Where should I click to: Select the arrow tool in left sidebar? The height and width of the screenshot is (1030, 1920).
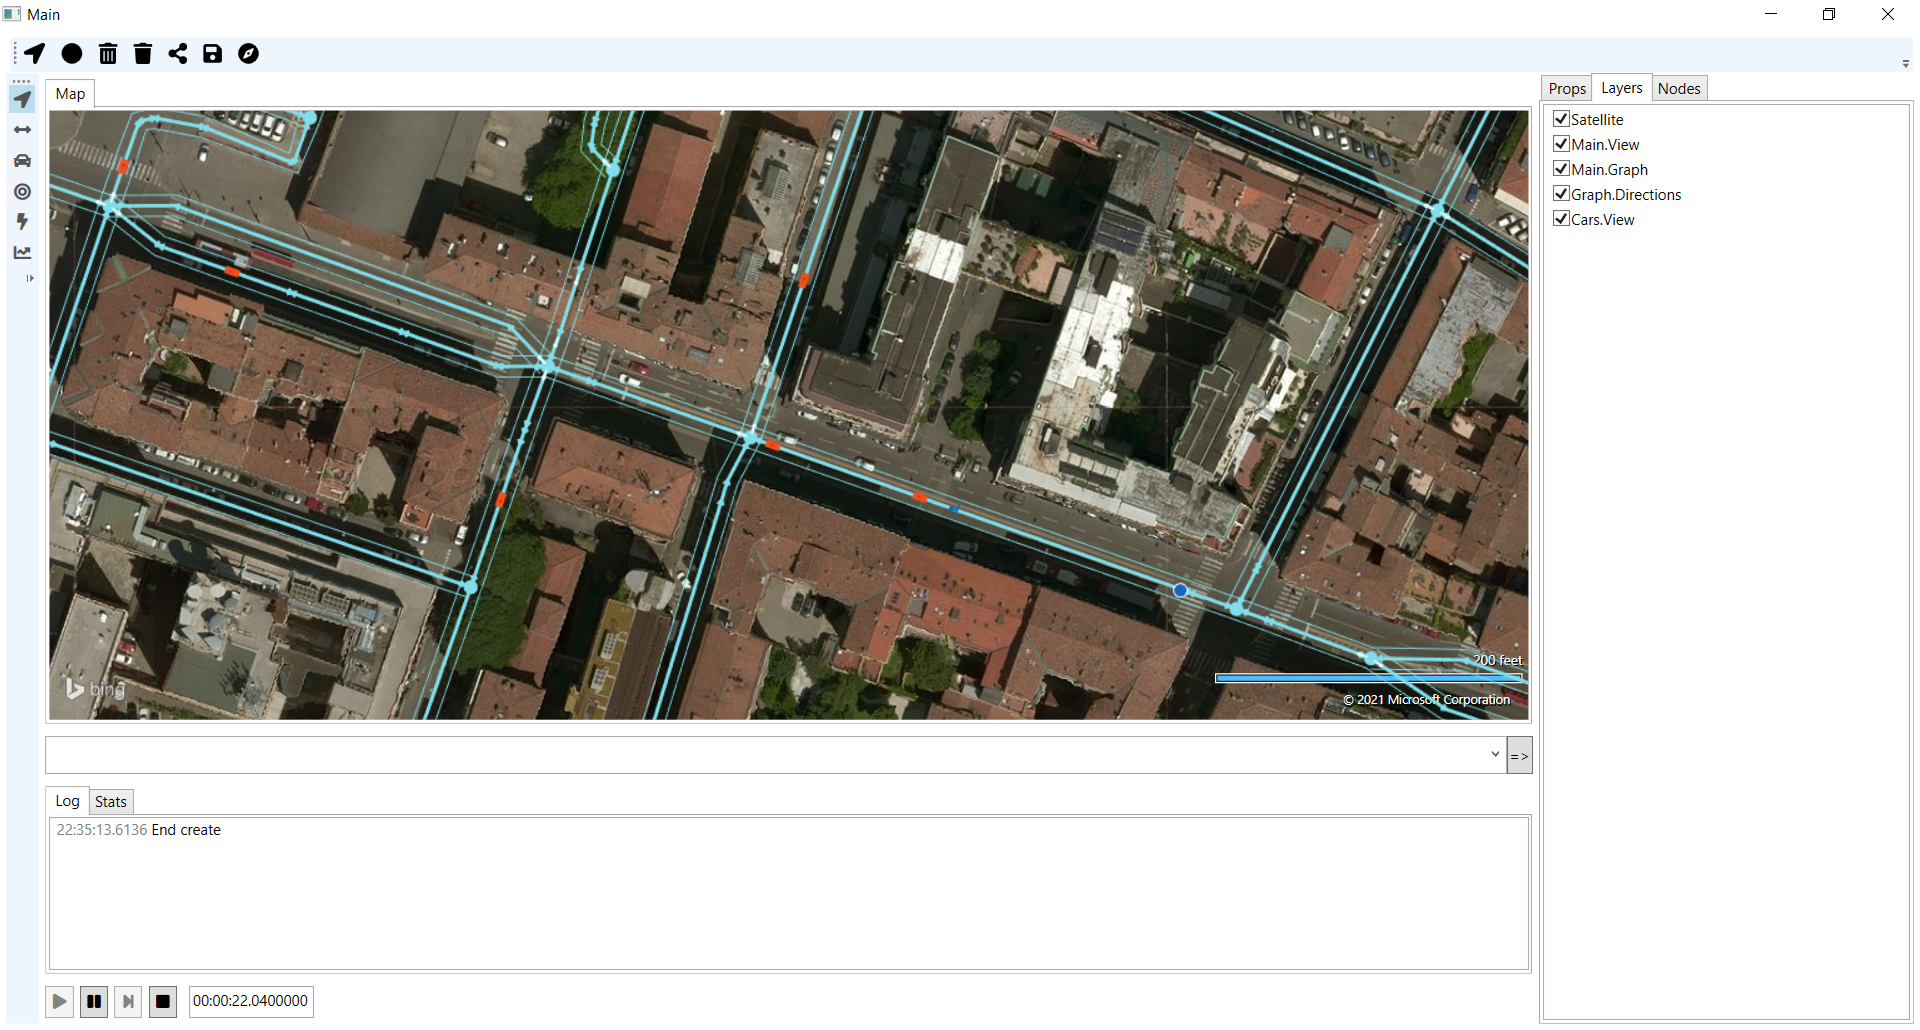pos(22,99)
